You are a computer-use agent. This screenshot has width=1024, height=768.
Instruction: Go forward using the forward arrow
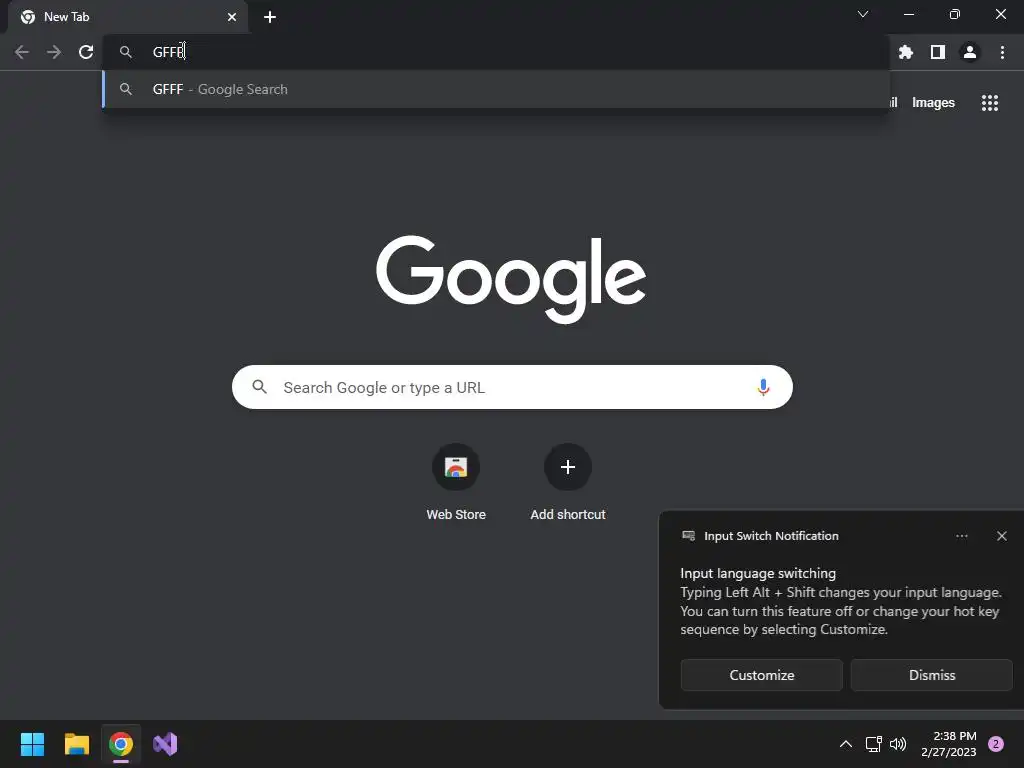[54, 52]
